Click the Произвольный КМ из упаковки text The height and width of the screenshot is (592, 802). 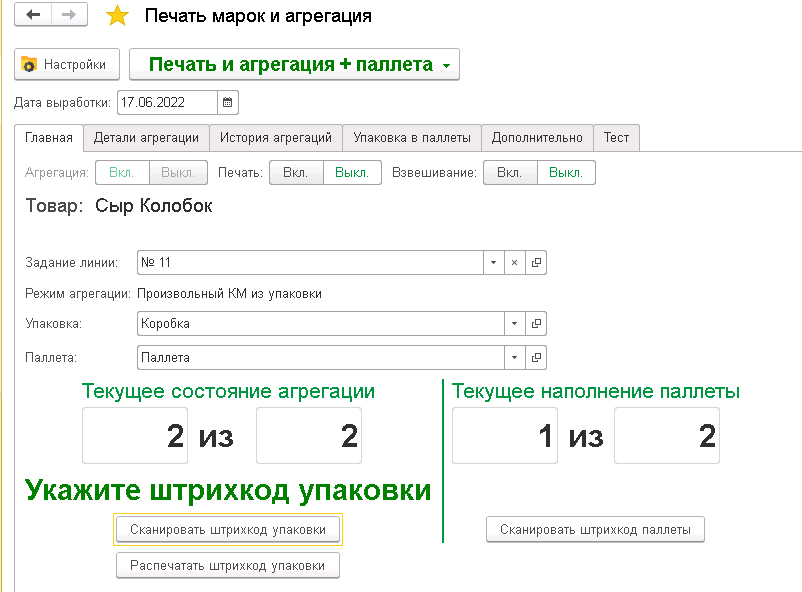(229, 294)
